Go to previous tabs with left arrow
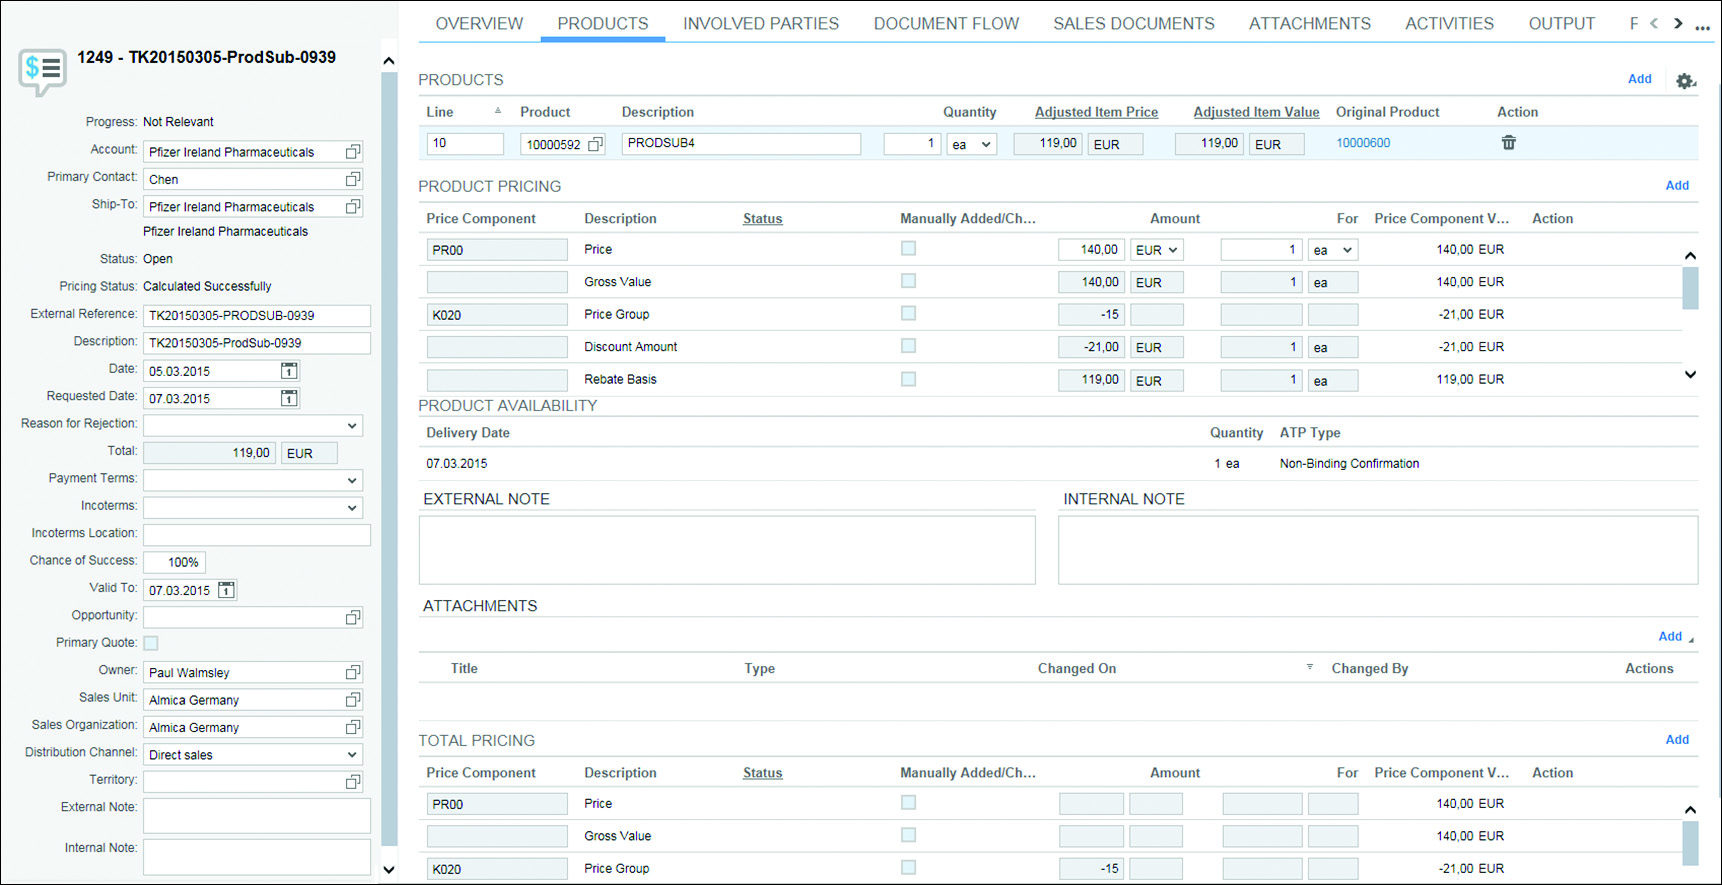Image resolution: width=1722 pixels, height=885 pixels. [1654, 23]
